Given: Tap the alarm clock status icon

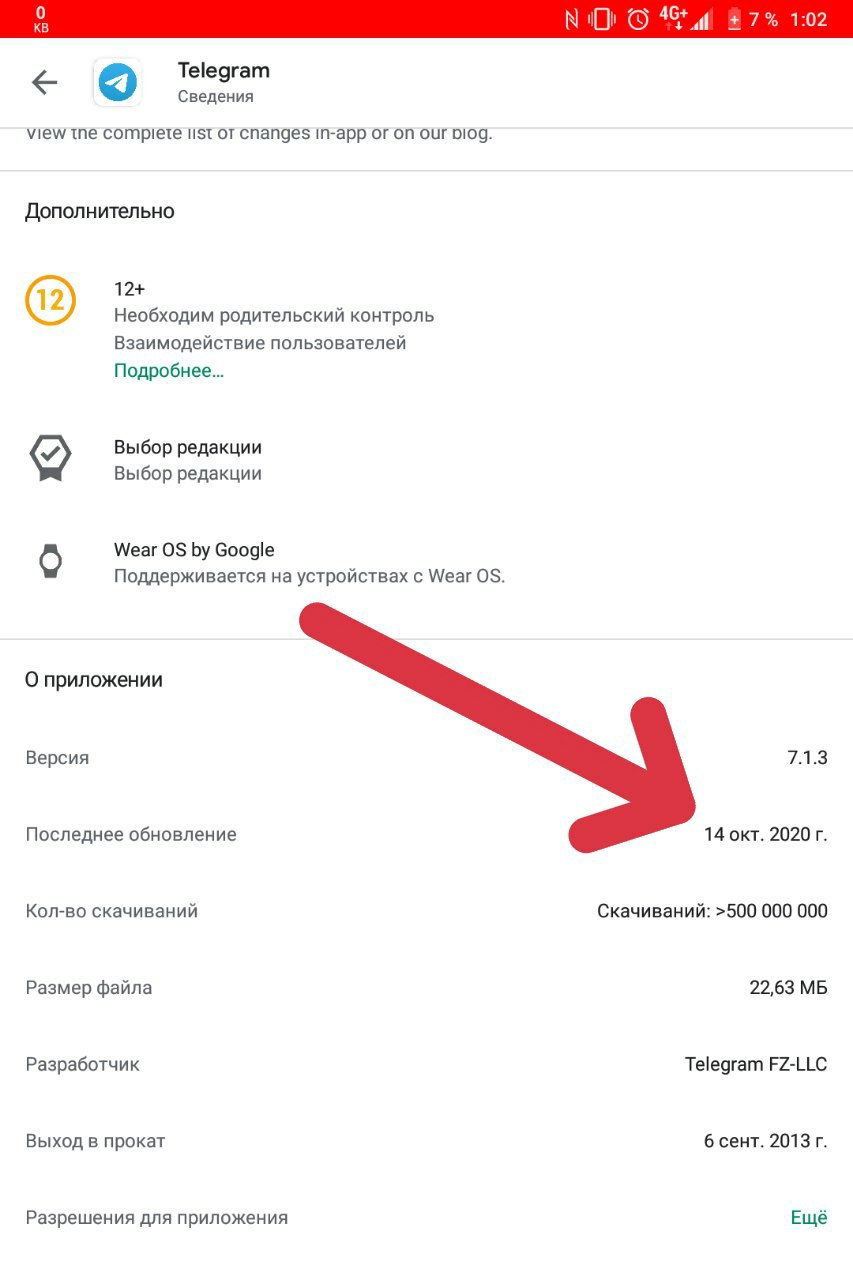Looking at the screenshot, I should [638, 19].
